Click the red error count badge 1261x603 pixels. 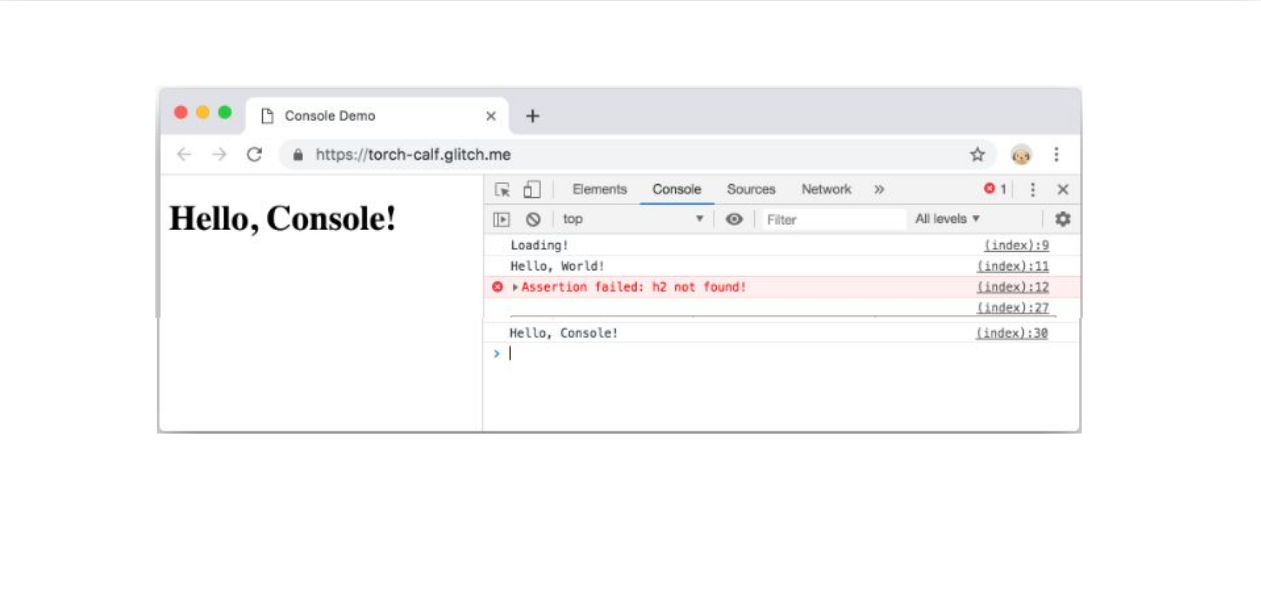tap(994, 189)
